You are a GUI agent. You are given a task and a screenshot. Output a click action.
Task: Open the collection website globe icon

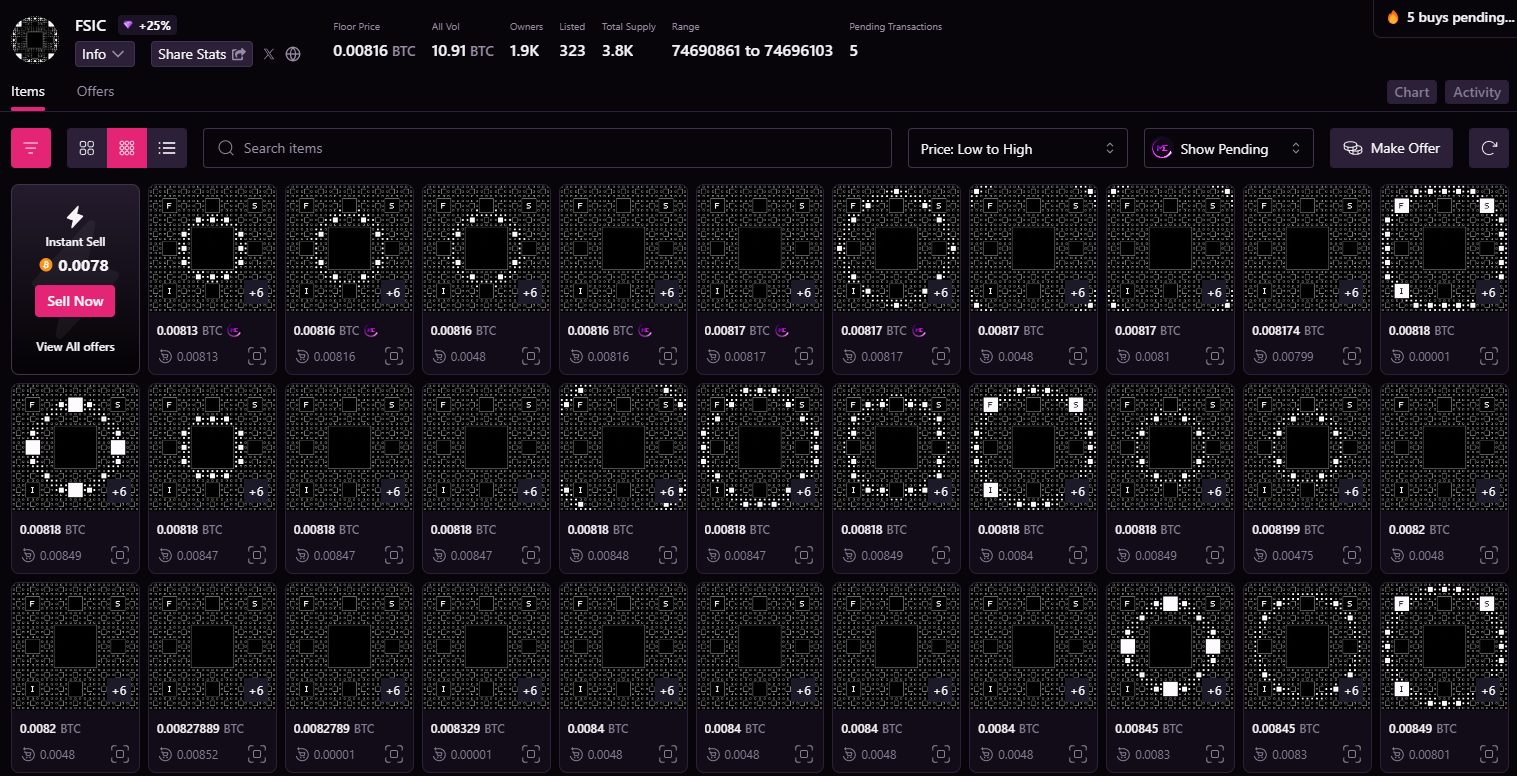(x=293, y=54)
